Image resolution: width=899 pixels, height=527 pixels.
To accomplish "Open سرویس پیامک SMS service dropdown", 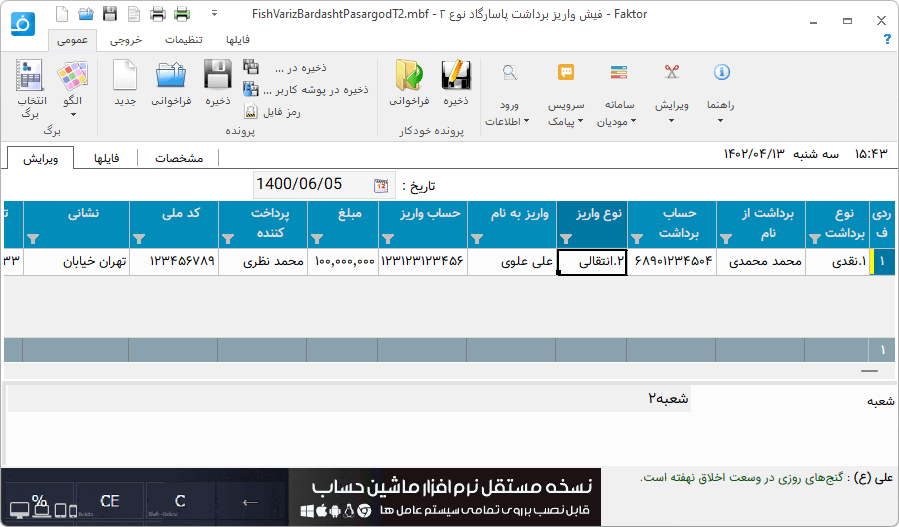I will [566, 95].
